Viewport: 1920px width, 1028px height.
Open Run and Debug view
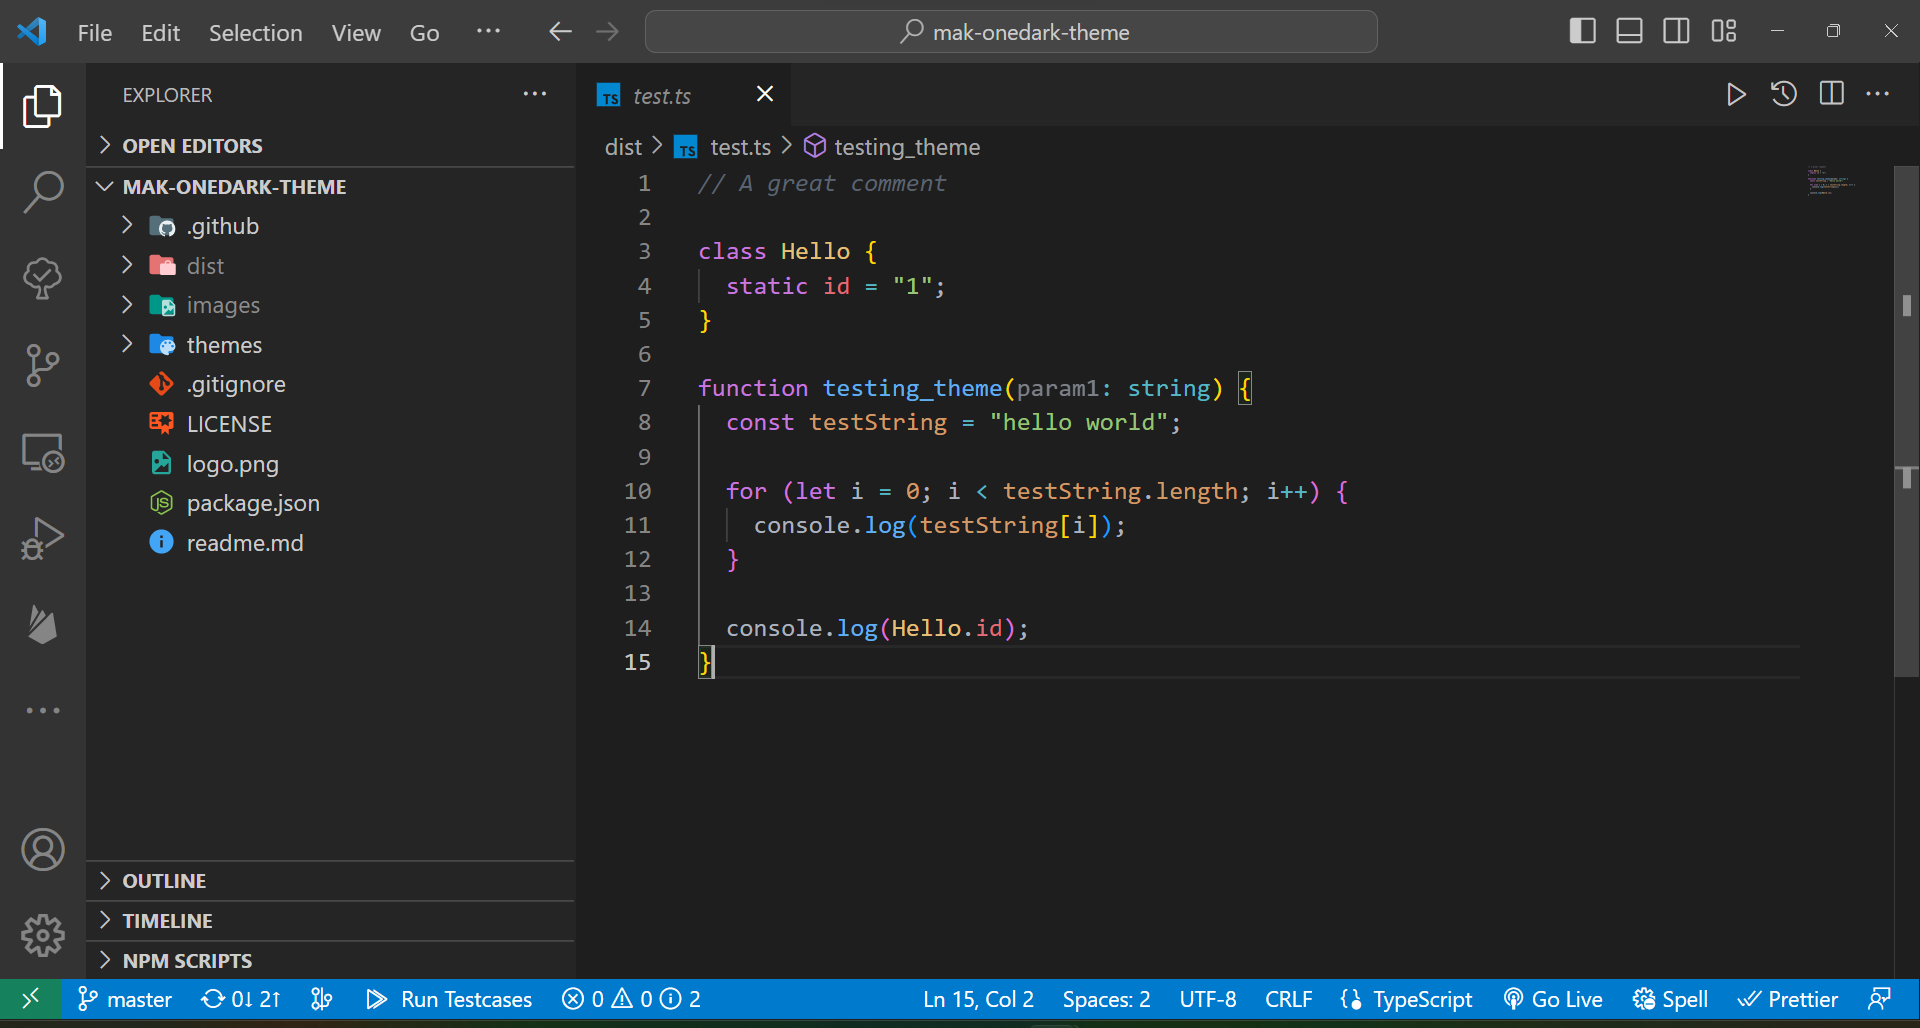coord(43,539)
